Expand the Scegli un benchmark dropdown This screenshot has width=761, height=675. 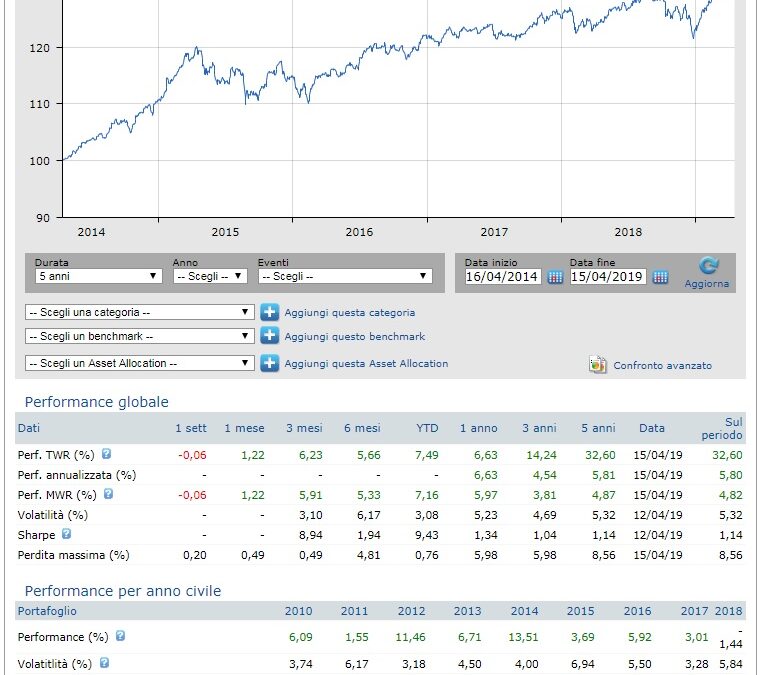point(139,337)
